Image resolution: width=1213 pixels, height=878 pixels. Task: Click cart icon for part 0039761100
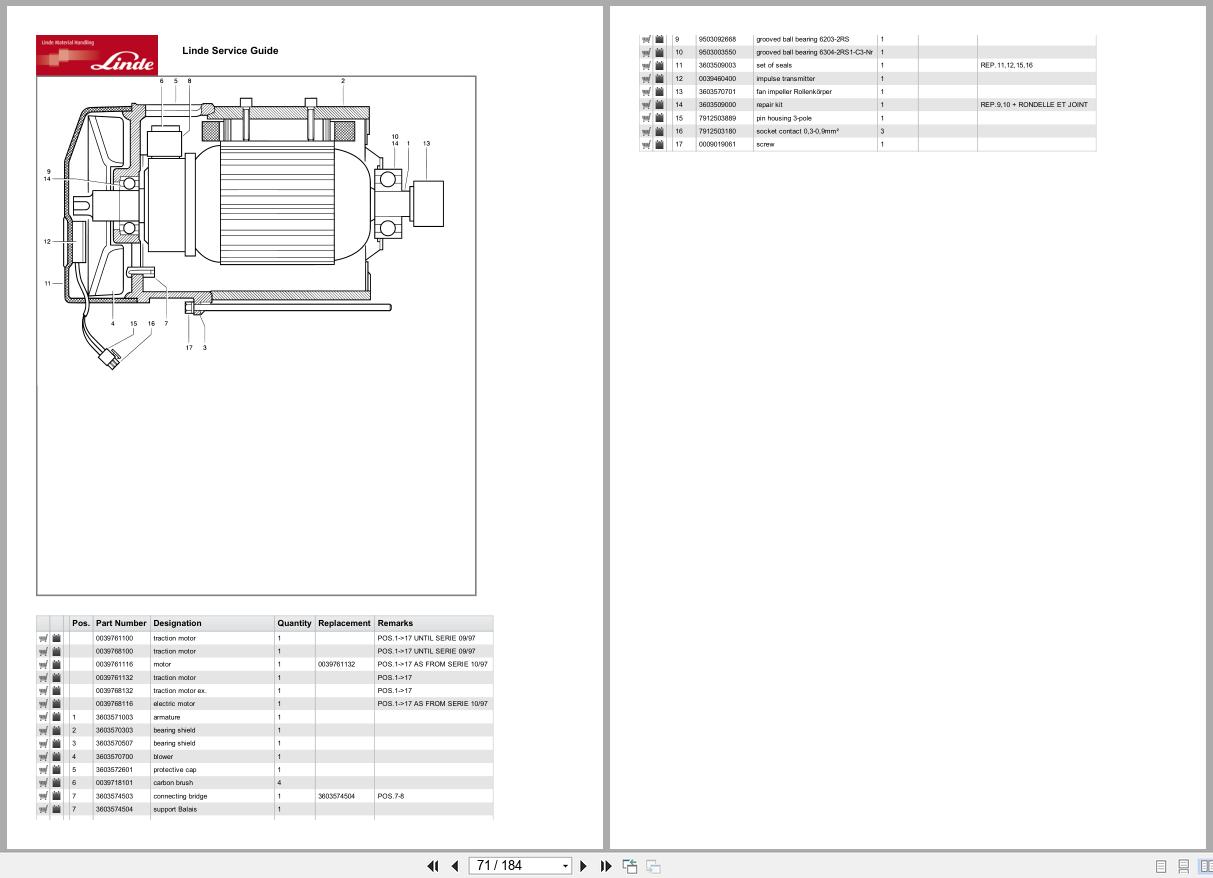[43, 638]
